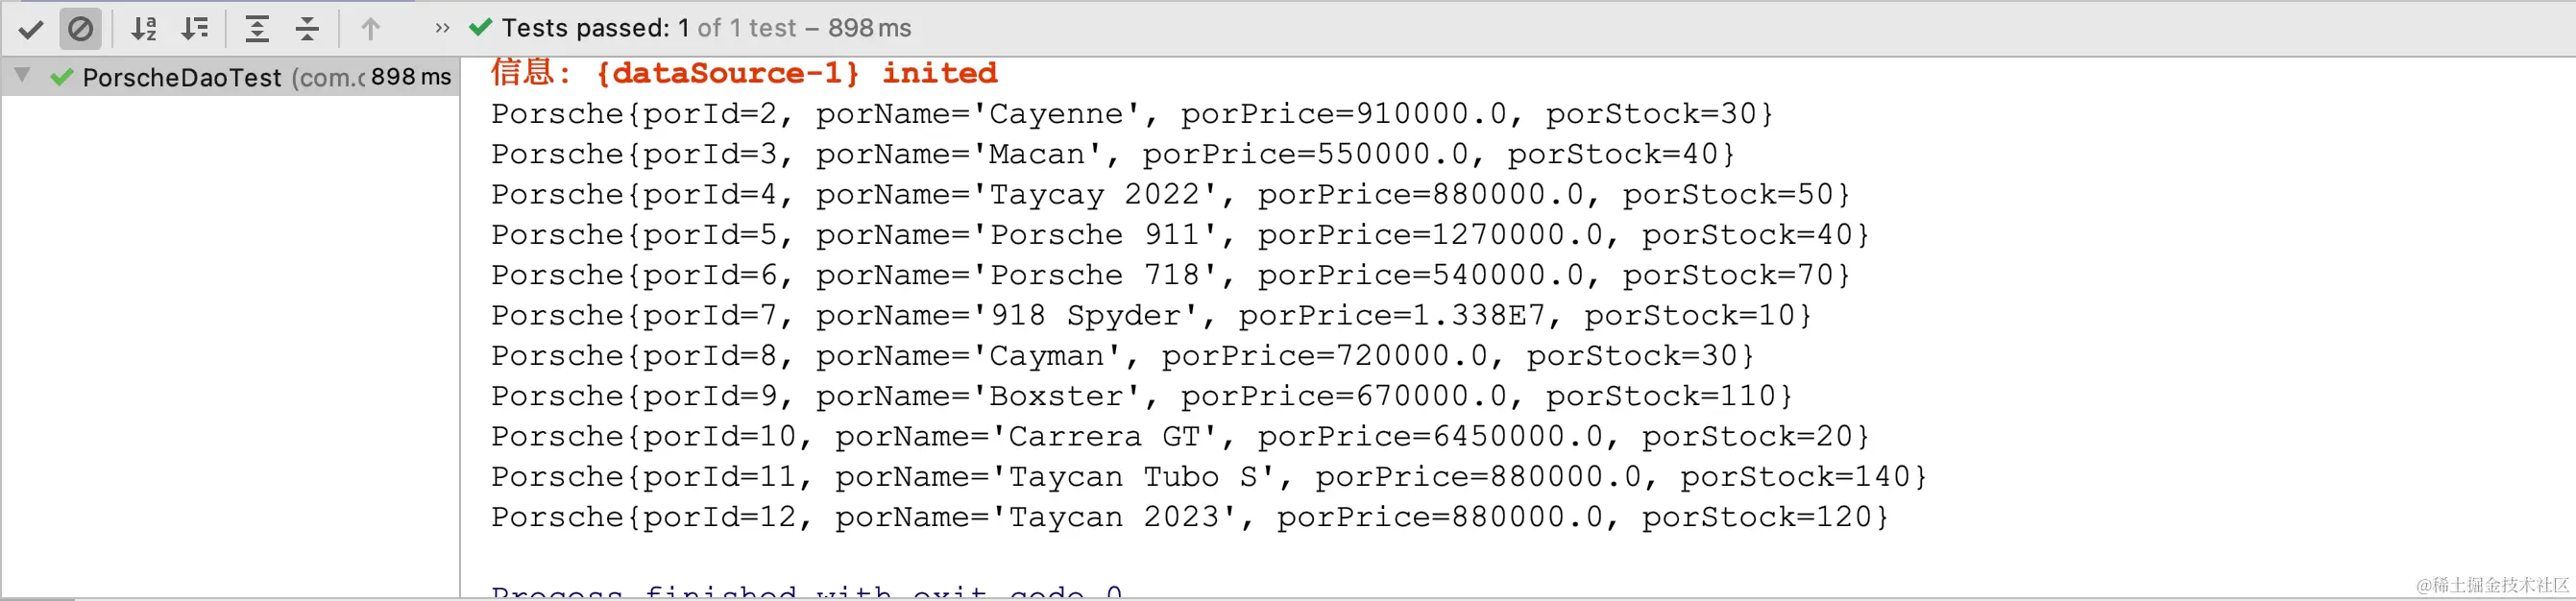Select output line with porName Cayman
Viewport: 2576px width, 601px height.
click(1123, 356)
